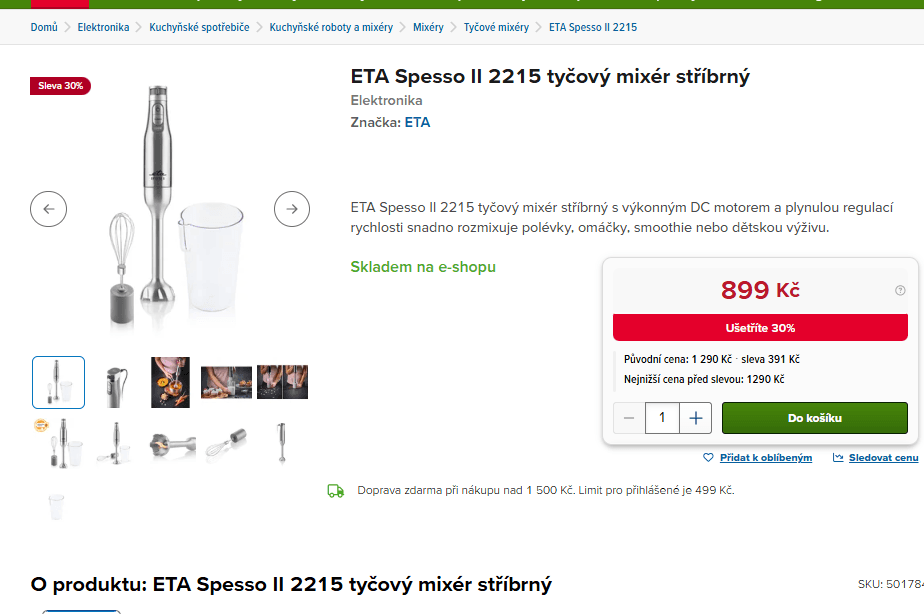Screen dimensions: 924x614
Task: Go to Domů in the breadcrumb
Action: pos(44,27)
